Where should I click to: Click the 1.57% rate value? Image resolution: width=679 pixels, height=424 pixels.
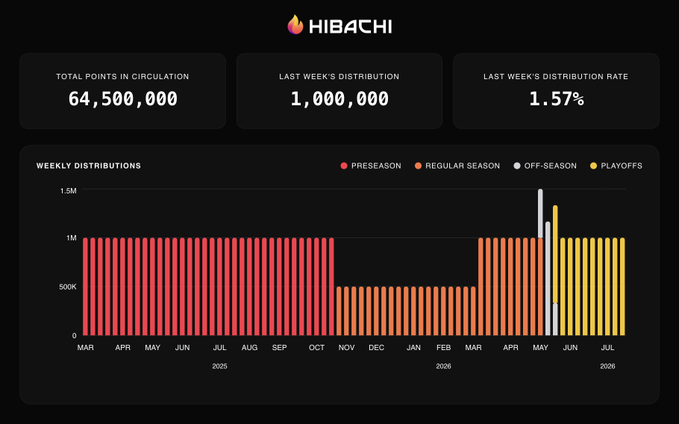coord(556,99)
